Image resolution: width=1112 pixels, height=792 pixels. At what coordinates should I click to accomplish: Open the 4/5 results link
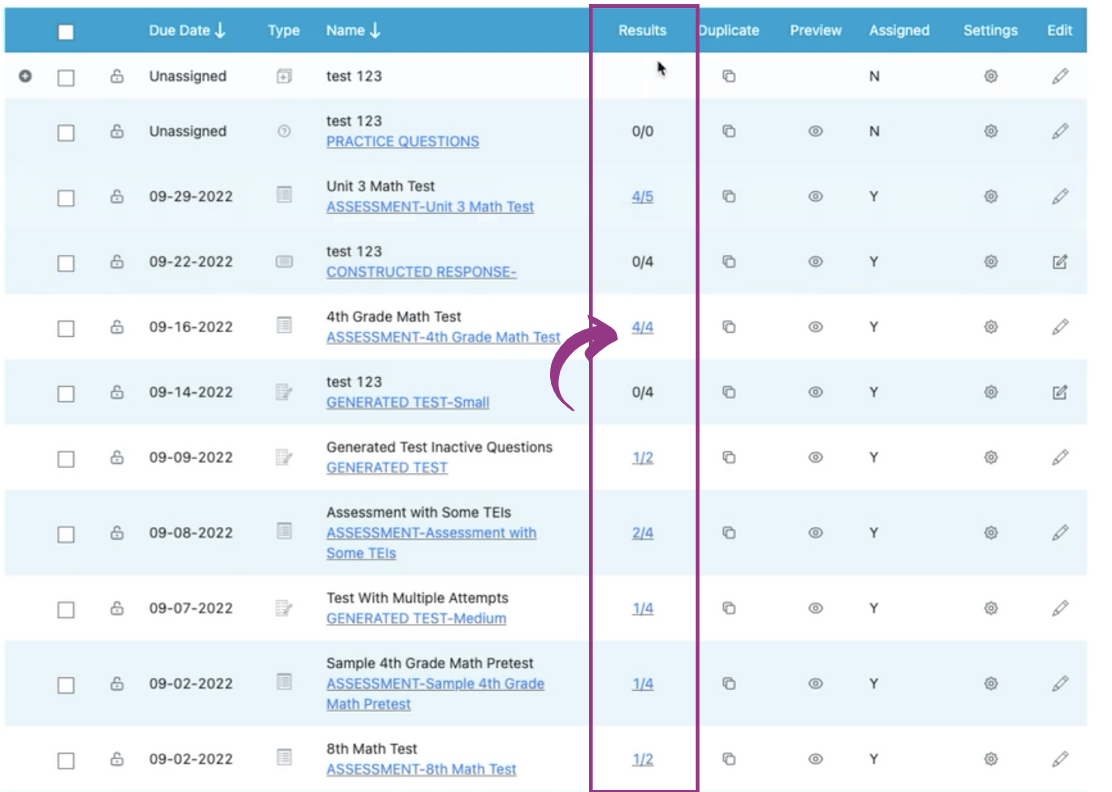(x=642, y=197)
